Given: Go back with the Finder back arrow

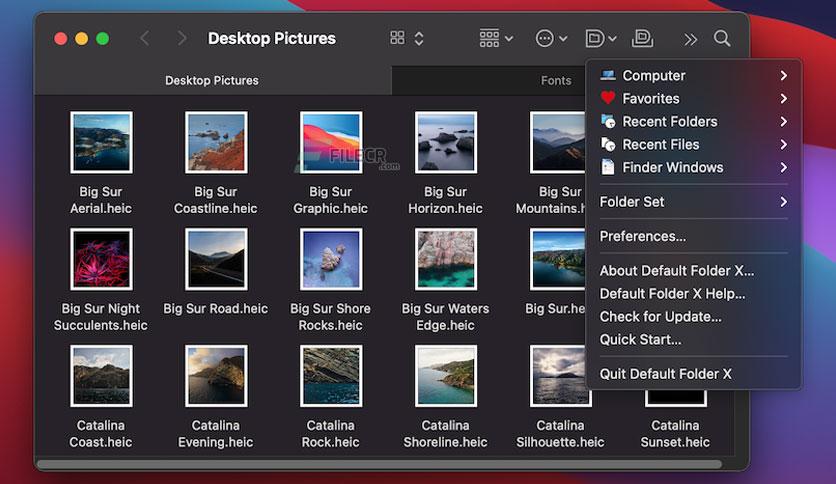Looking at the screenshot, I should point(144,38).
